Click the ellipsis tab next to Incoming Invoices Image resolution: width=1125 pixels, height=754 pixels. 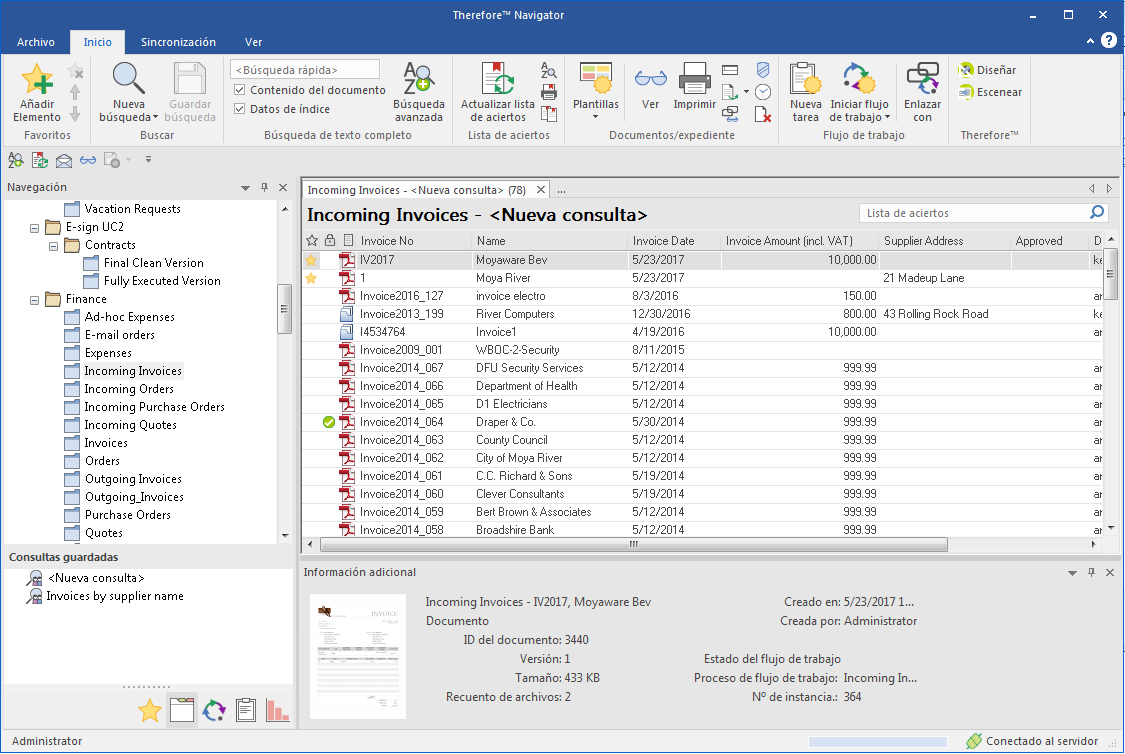561,190
